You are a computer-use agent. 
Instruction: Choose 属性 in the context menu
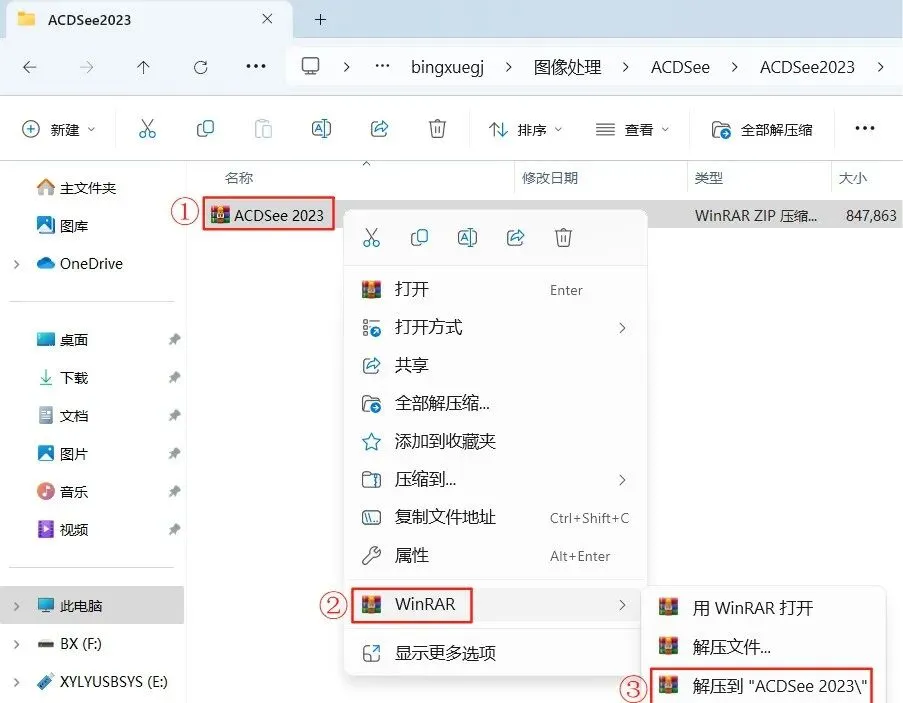coord(495,555)
